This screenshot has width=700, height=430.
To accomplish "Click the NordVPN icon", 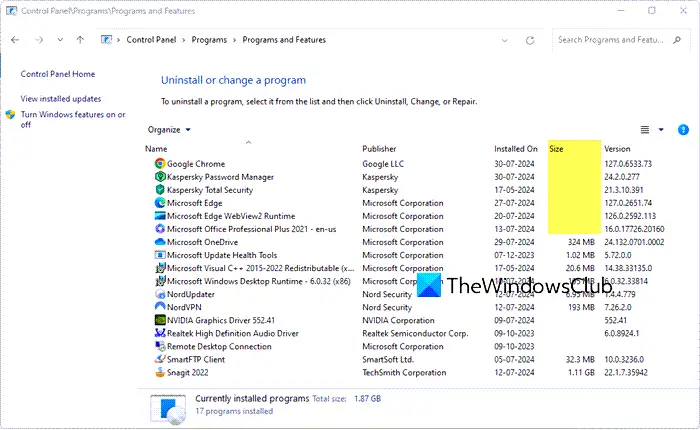I will point(160,307).
